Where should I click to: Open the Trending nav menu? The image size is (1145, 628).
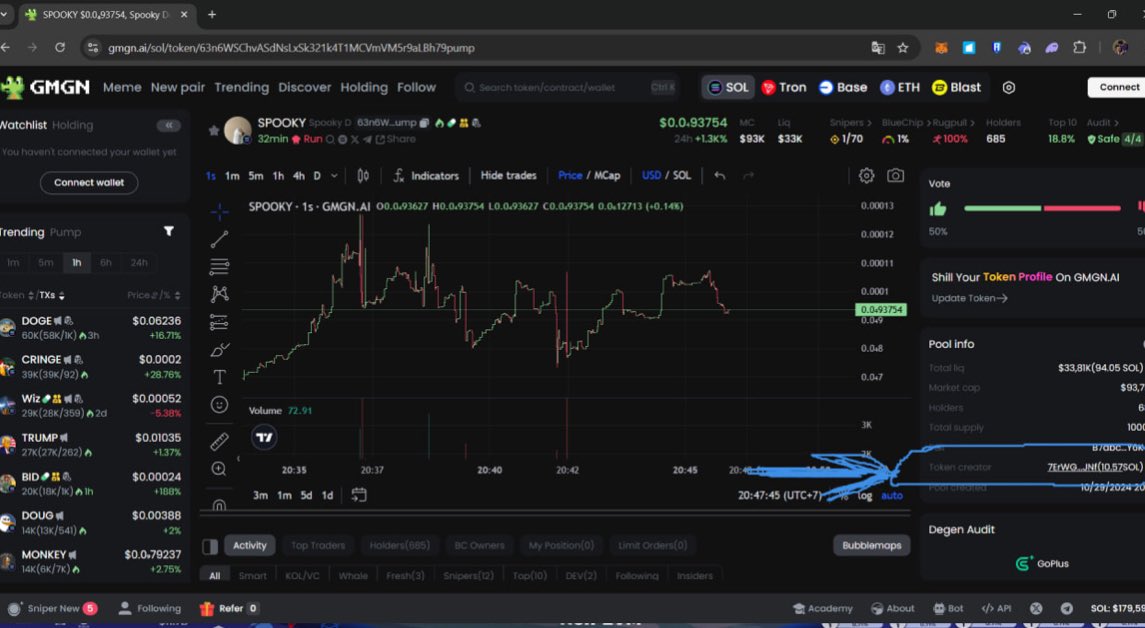[242, 87]
